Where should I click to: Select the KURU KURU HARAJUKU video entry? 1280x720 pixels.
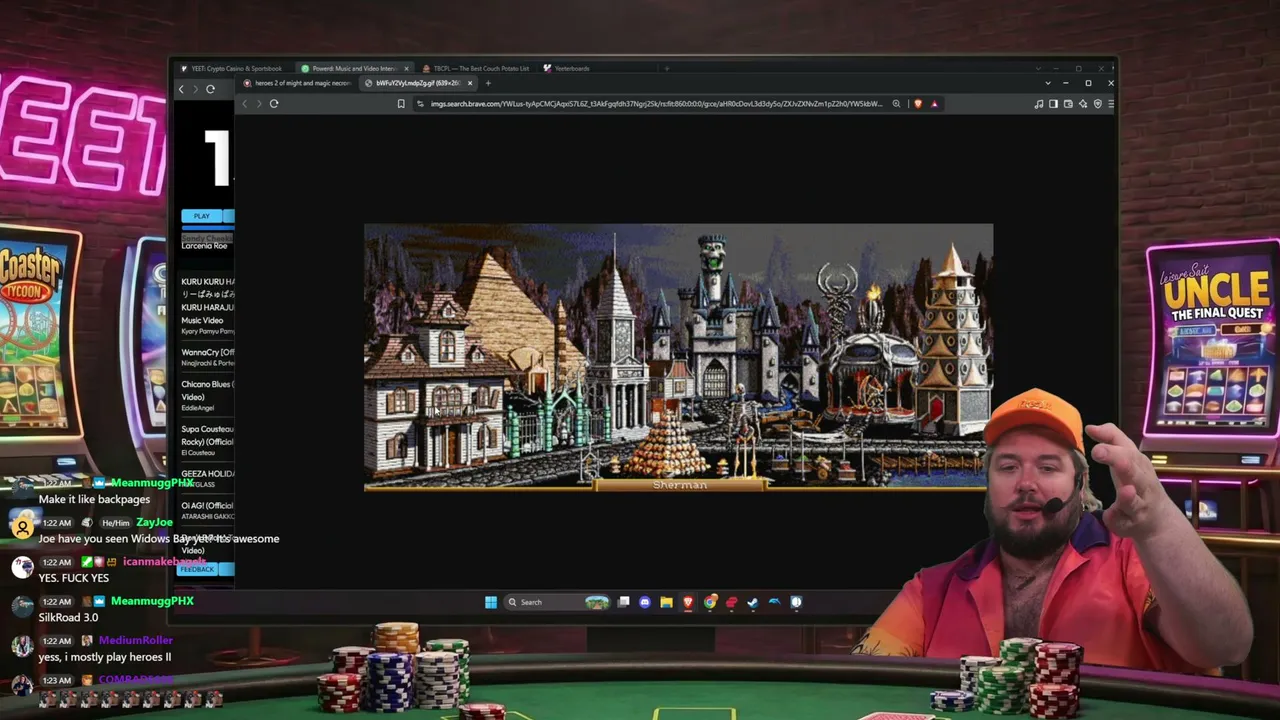tap(207, 306)
